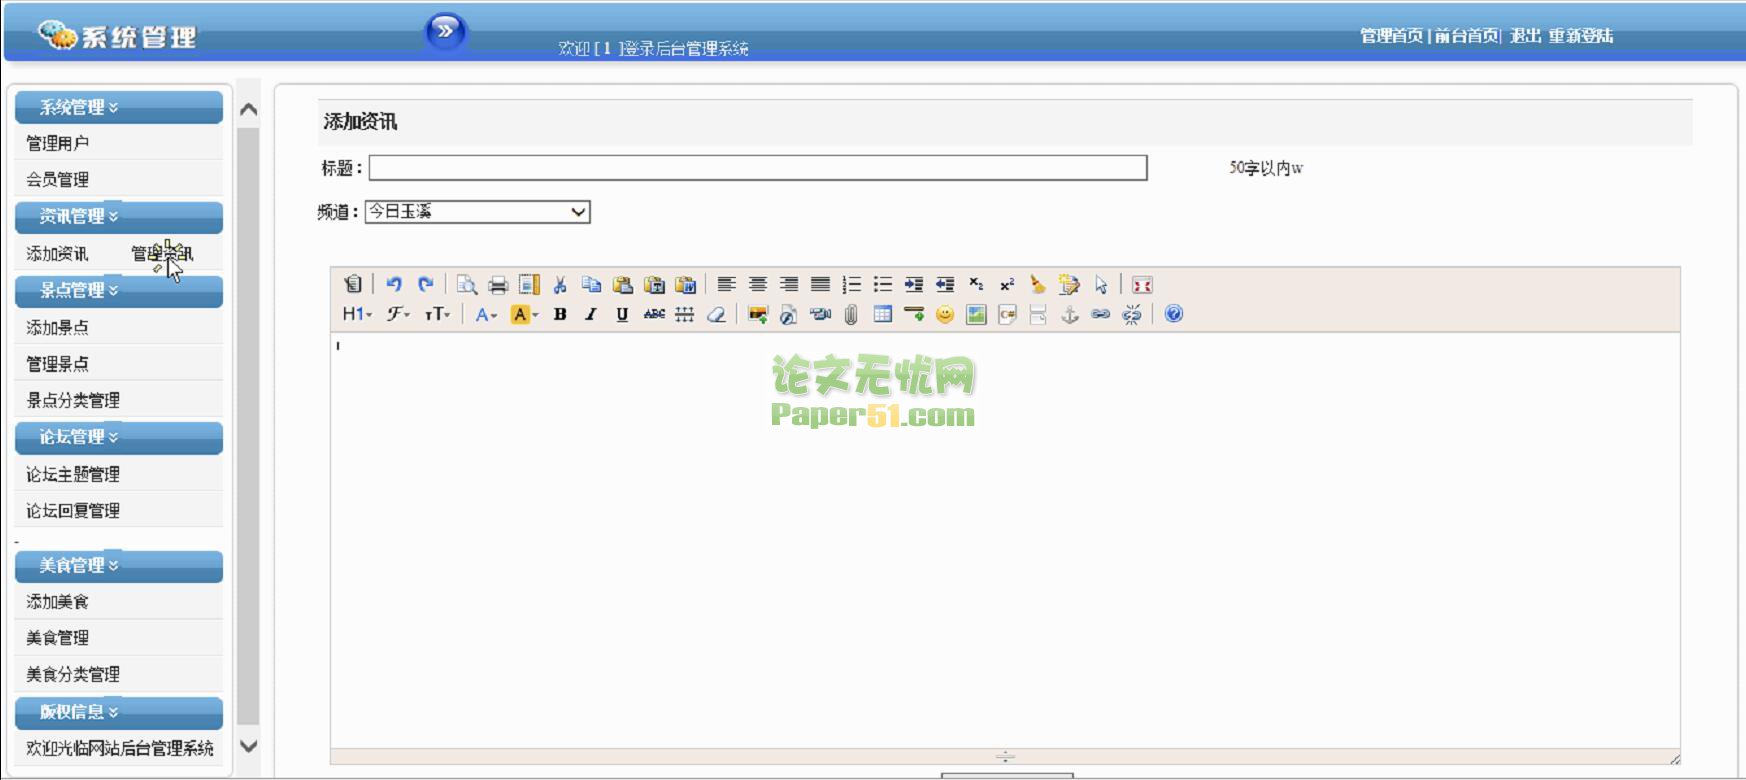Insert a horizontal rule
Viewport: 1746px width, 780px height.
click(913, 314)
